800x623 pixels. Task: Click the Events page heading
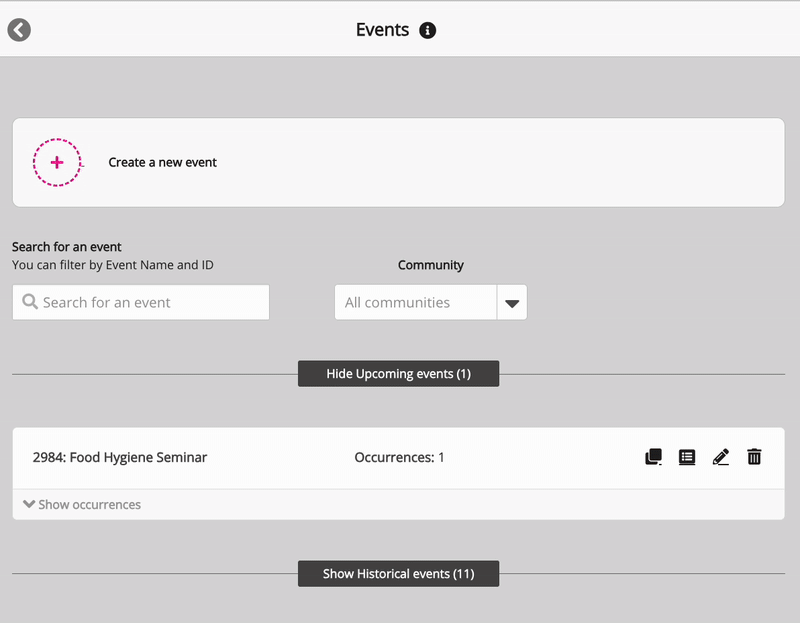click(382, 30)
